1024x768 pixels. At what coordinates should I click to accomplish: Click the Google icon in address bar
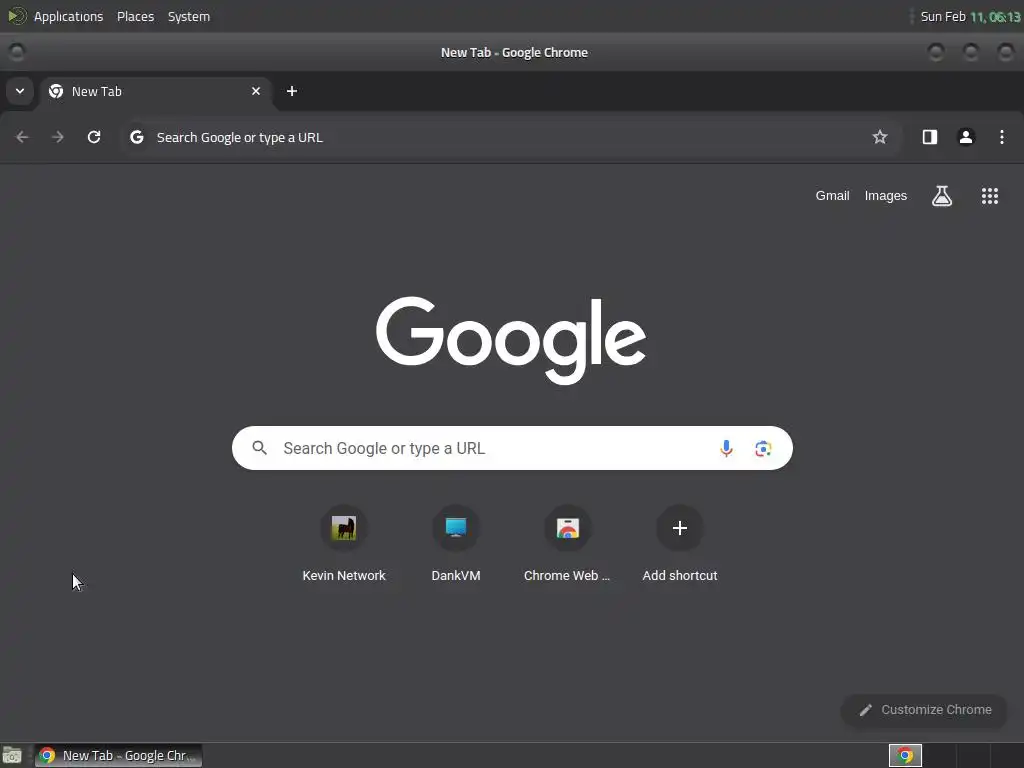click(136, 137)
